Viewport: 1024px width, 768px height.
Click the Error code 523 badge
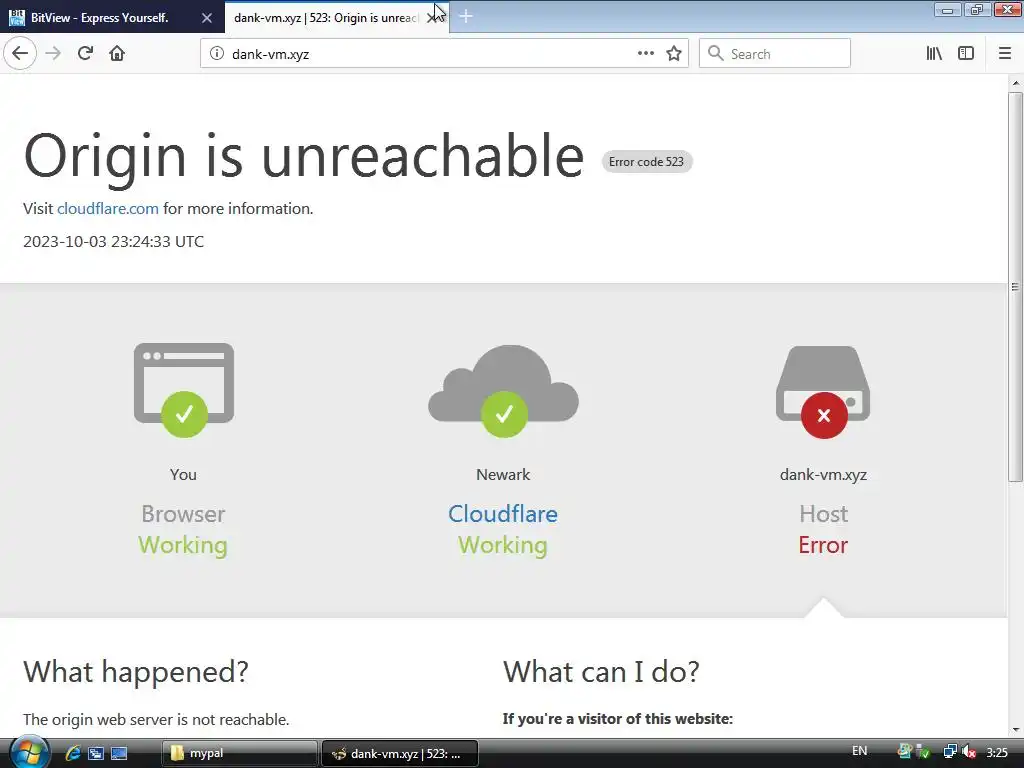(647, 162)
